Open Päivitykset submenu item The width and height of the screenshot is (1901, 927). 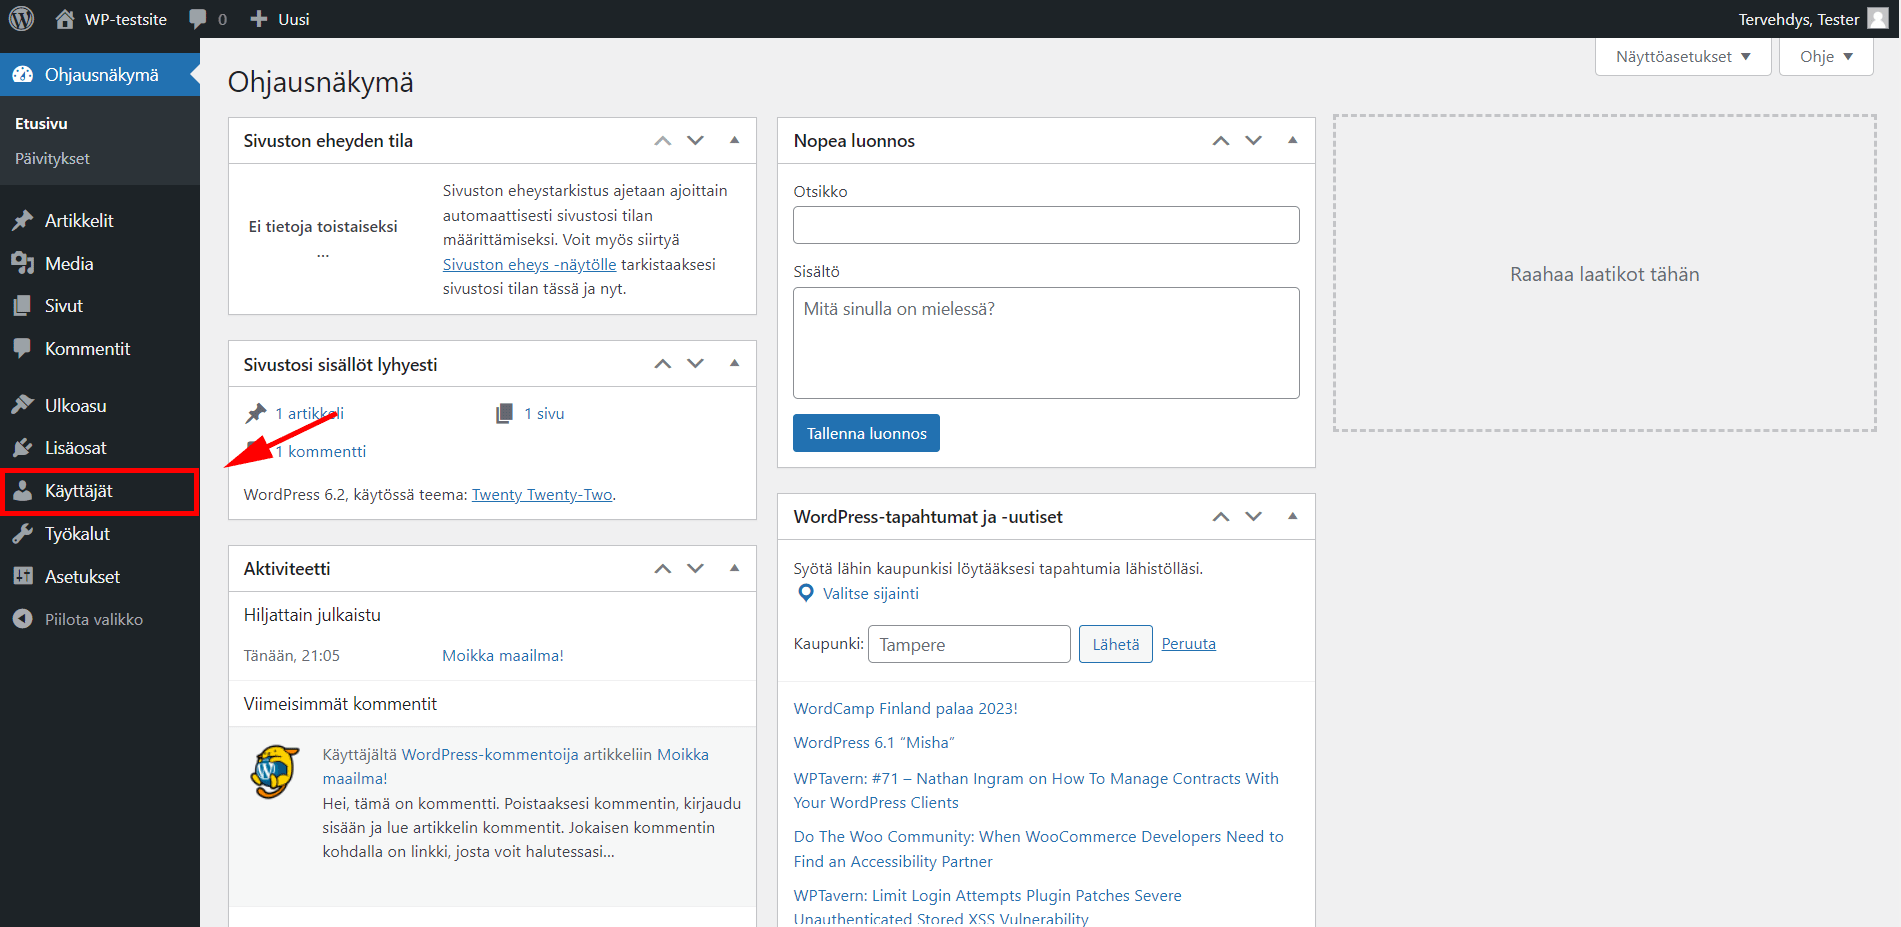tap(52, 159)
